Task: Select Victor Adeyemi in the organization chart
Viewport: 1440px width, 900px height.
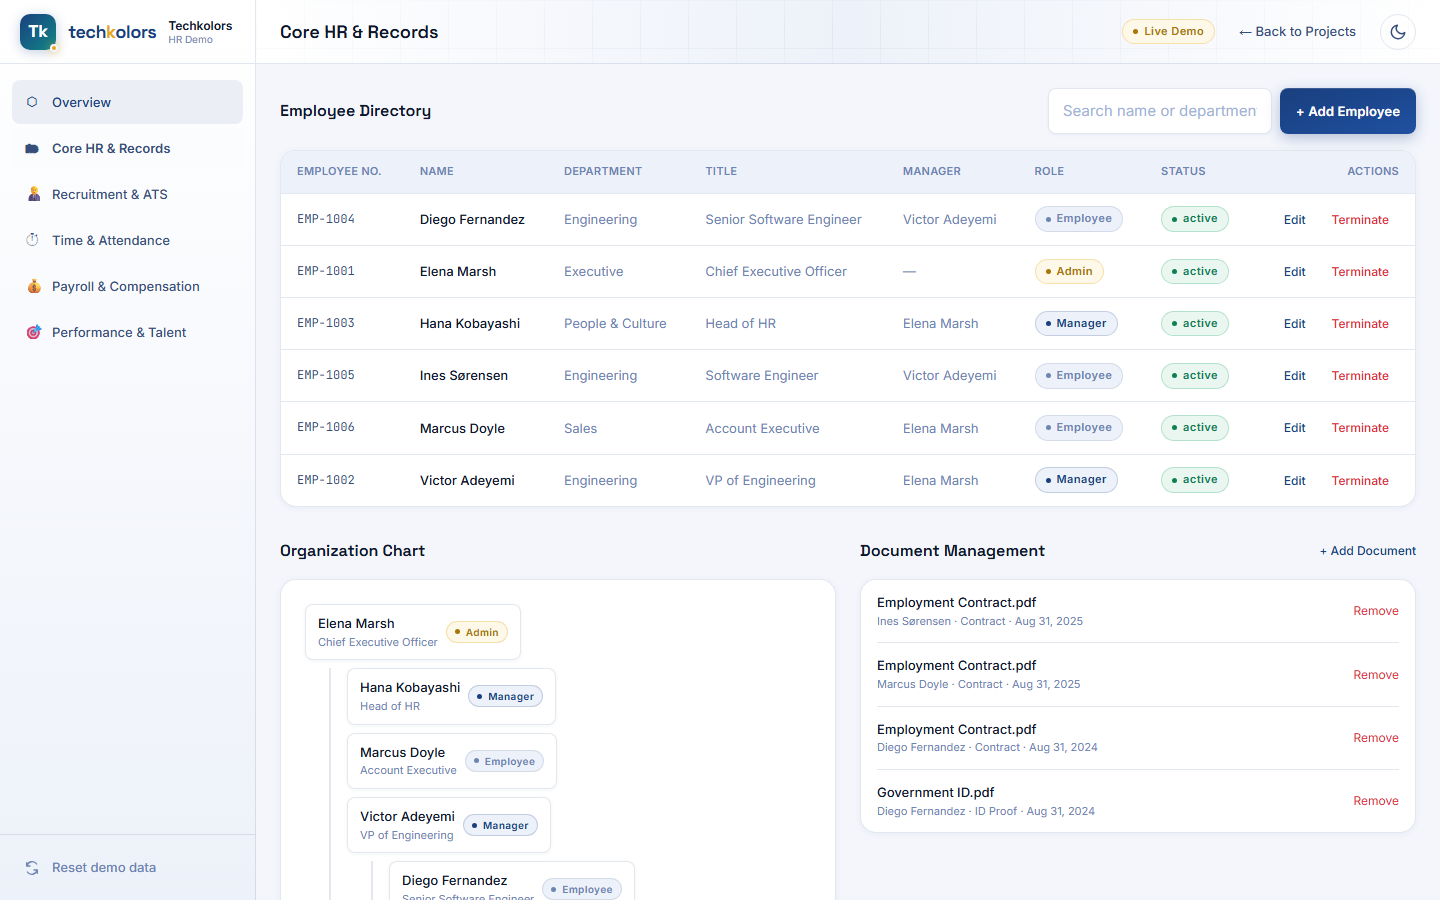Action: (x=449, y=825)
